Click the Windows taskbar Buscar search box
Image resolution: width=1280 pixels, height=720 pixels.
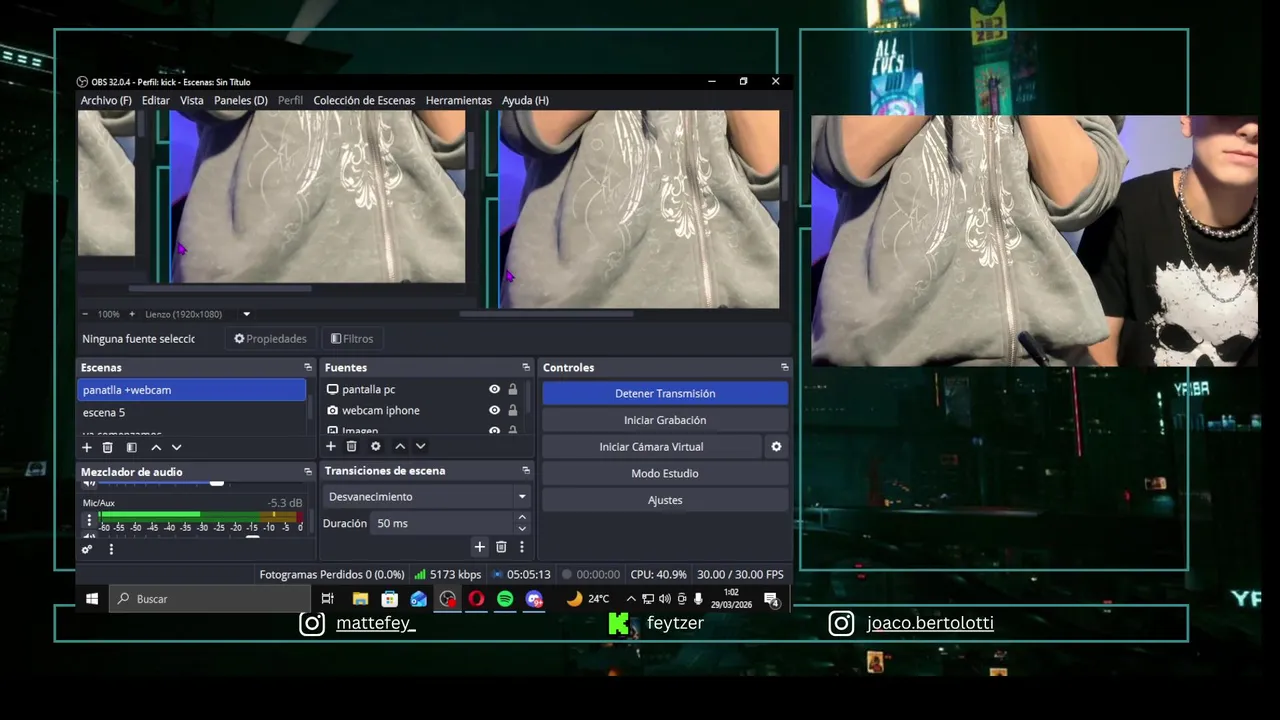click(x=212, y=599)
